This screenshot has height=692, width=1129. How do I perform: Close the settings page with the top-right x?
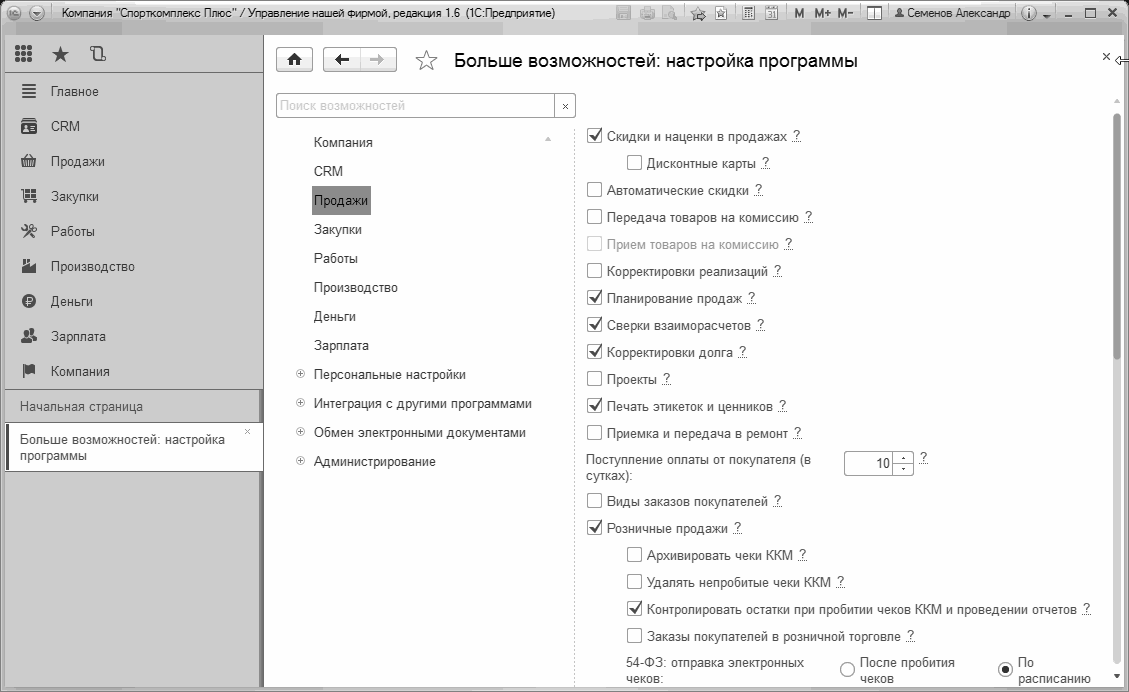[x=1106, y=57]
